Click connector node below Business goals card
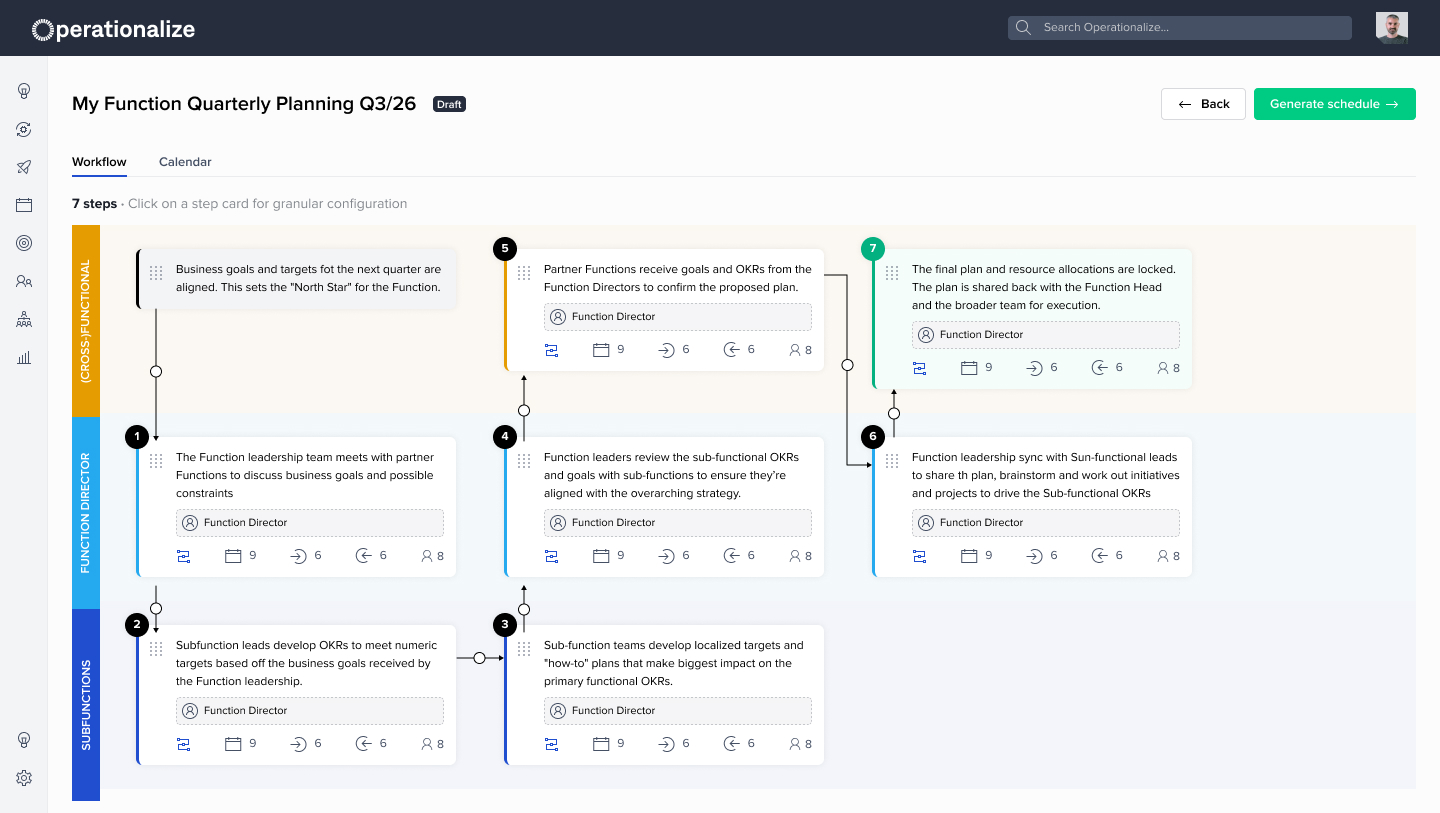The height and width of the screenshot is (813, 1440). point(156,371)
